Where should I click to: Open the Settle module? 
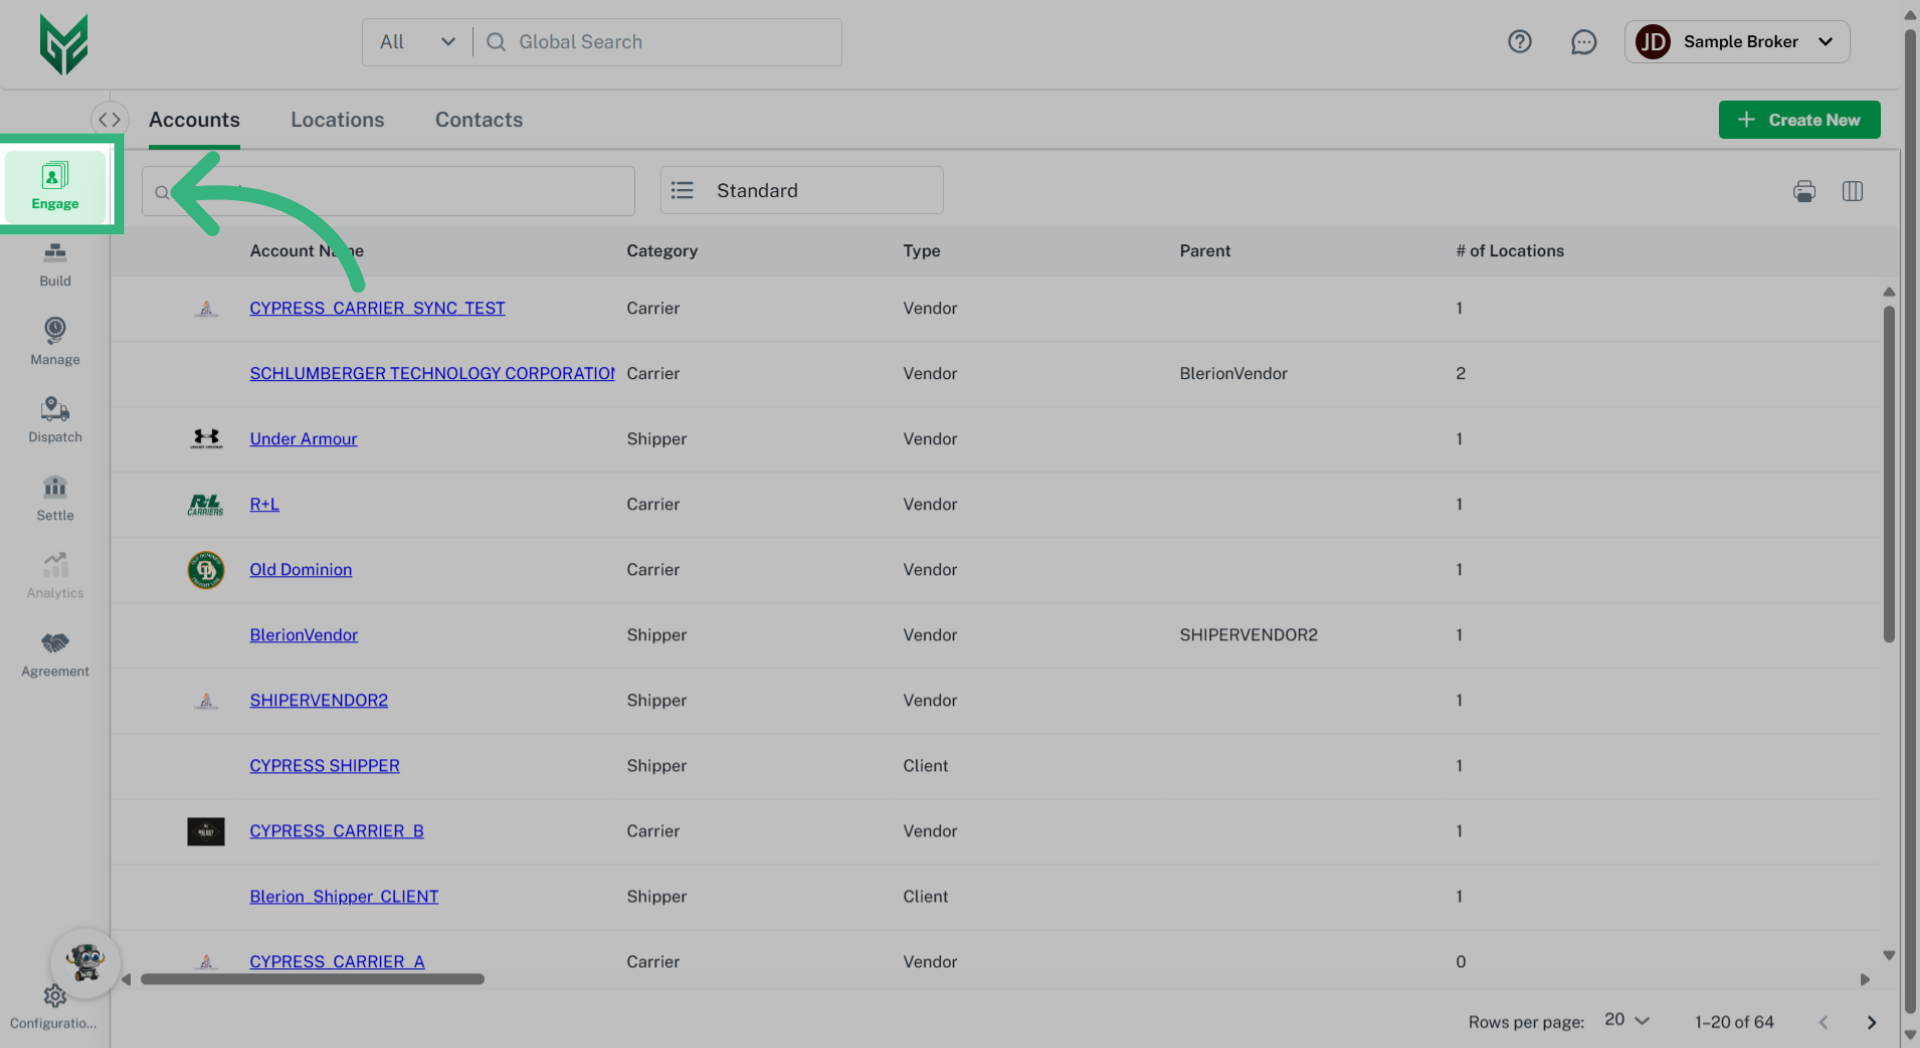tap(55, 498)
